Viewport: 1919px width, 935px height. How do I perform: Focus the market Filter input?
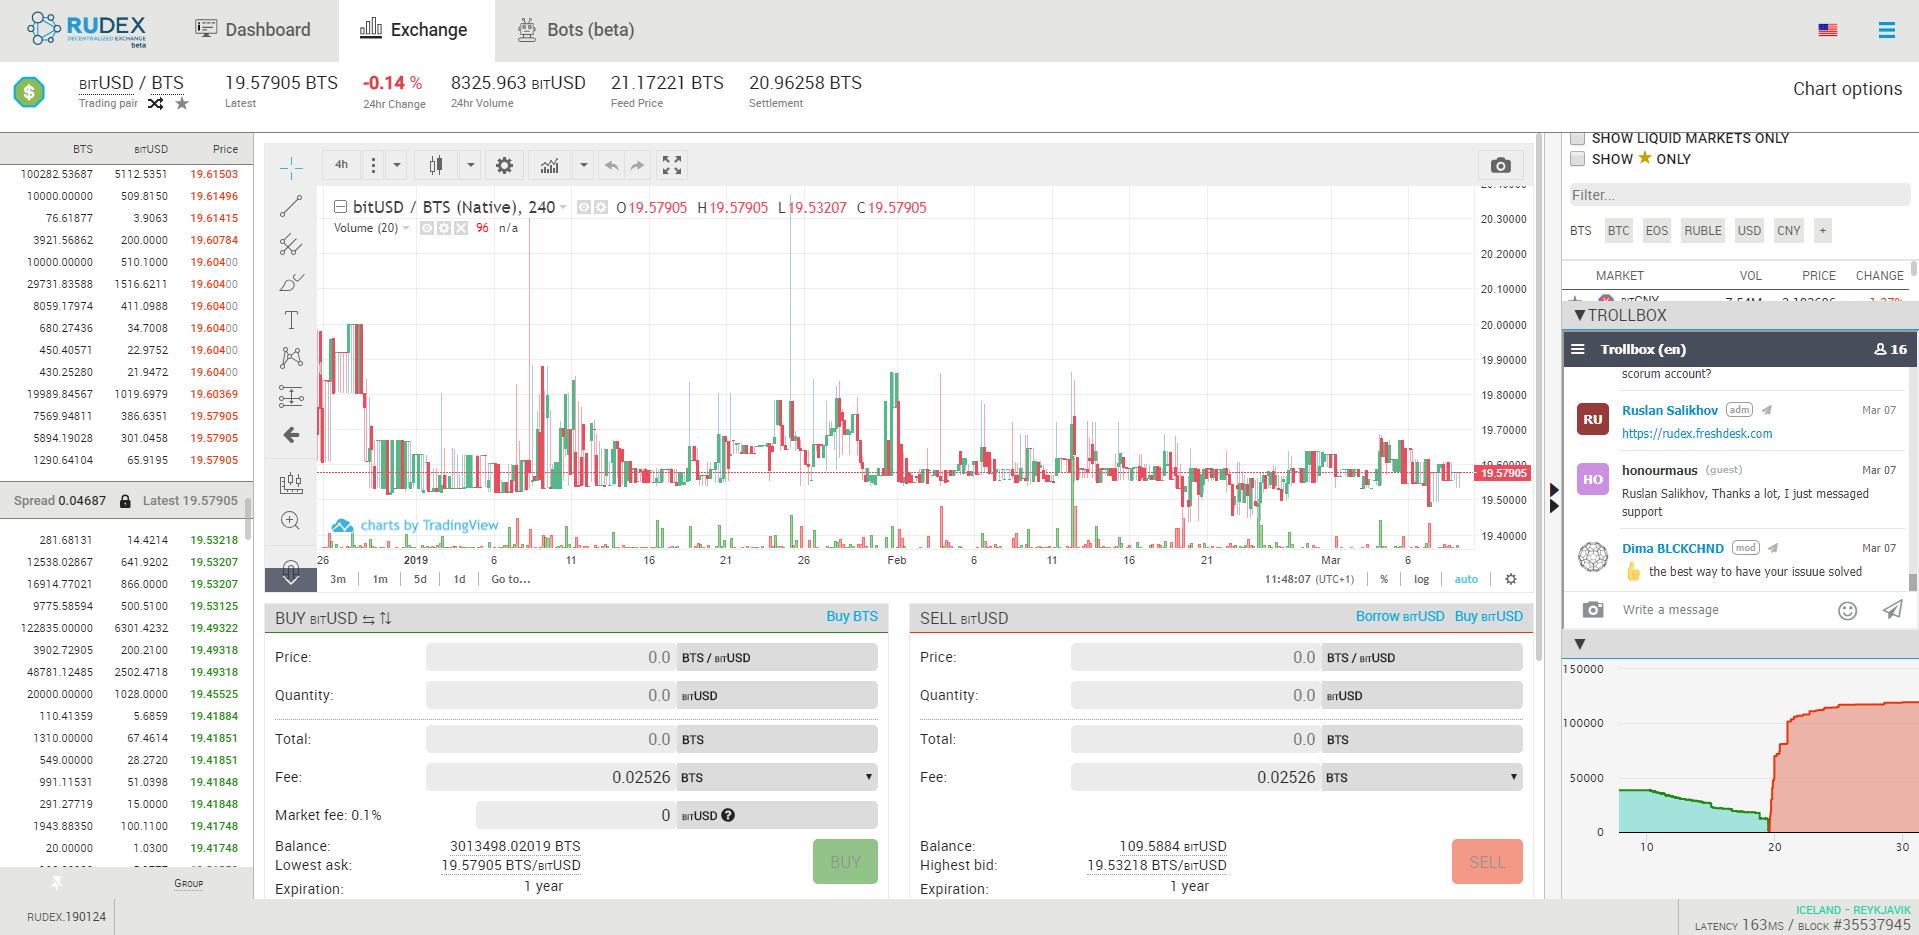coord(1740,195)
